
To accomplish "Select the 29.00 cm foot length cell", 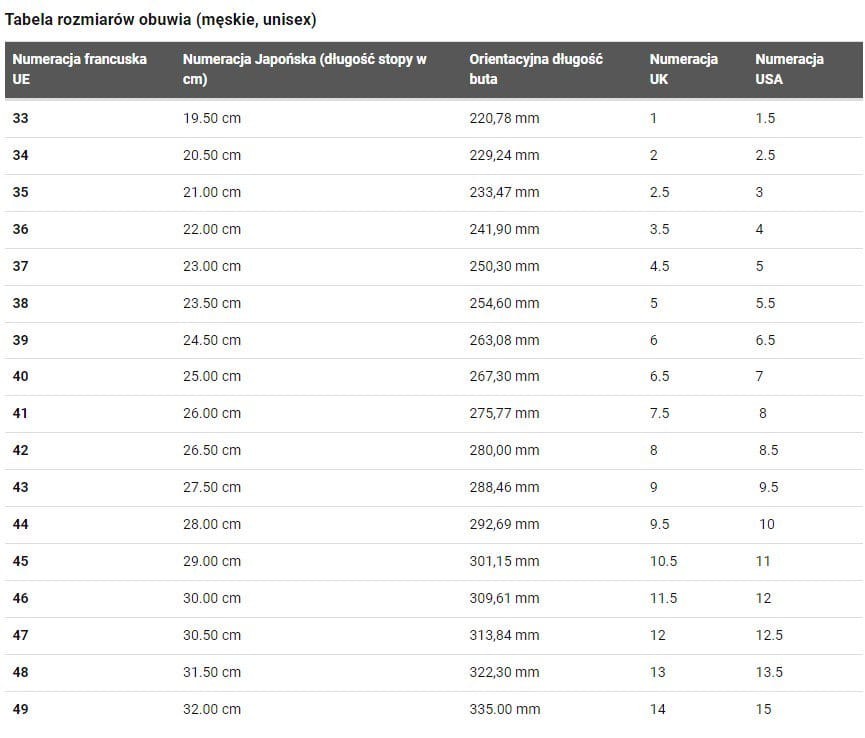I will pyautogui.click(x=211, y=561).
